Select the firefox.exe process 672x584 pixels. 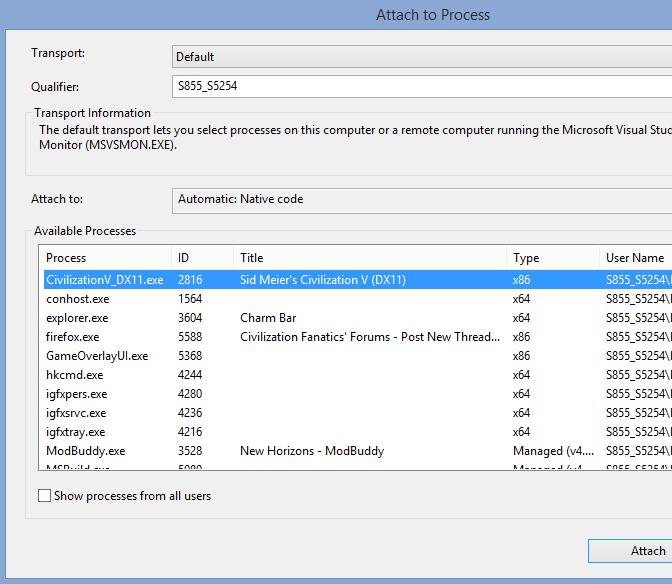[x=72, y=337]
